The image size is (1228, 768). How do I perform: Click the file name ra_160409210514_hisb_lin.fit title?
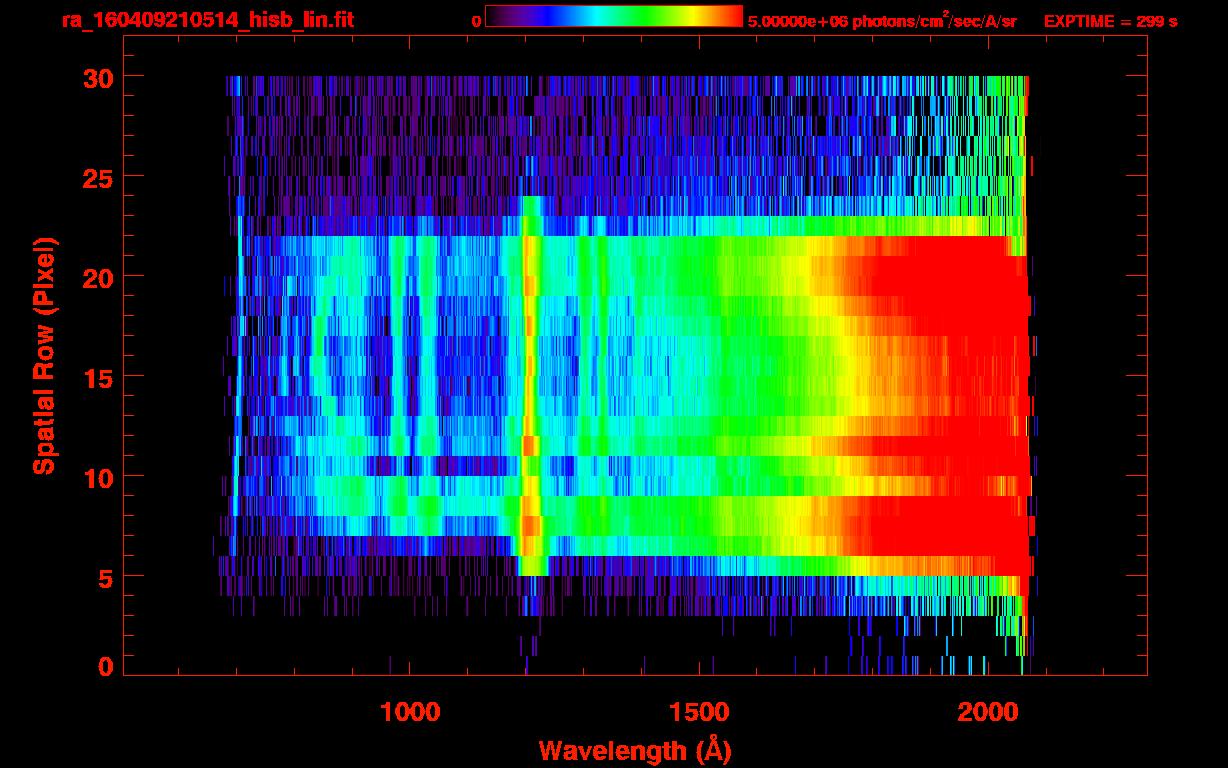point(178,20)
